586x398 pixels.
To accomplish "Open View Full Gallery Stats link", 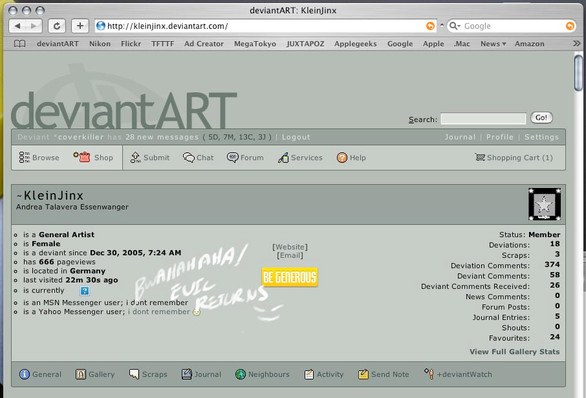I will tap(514, 352).
